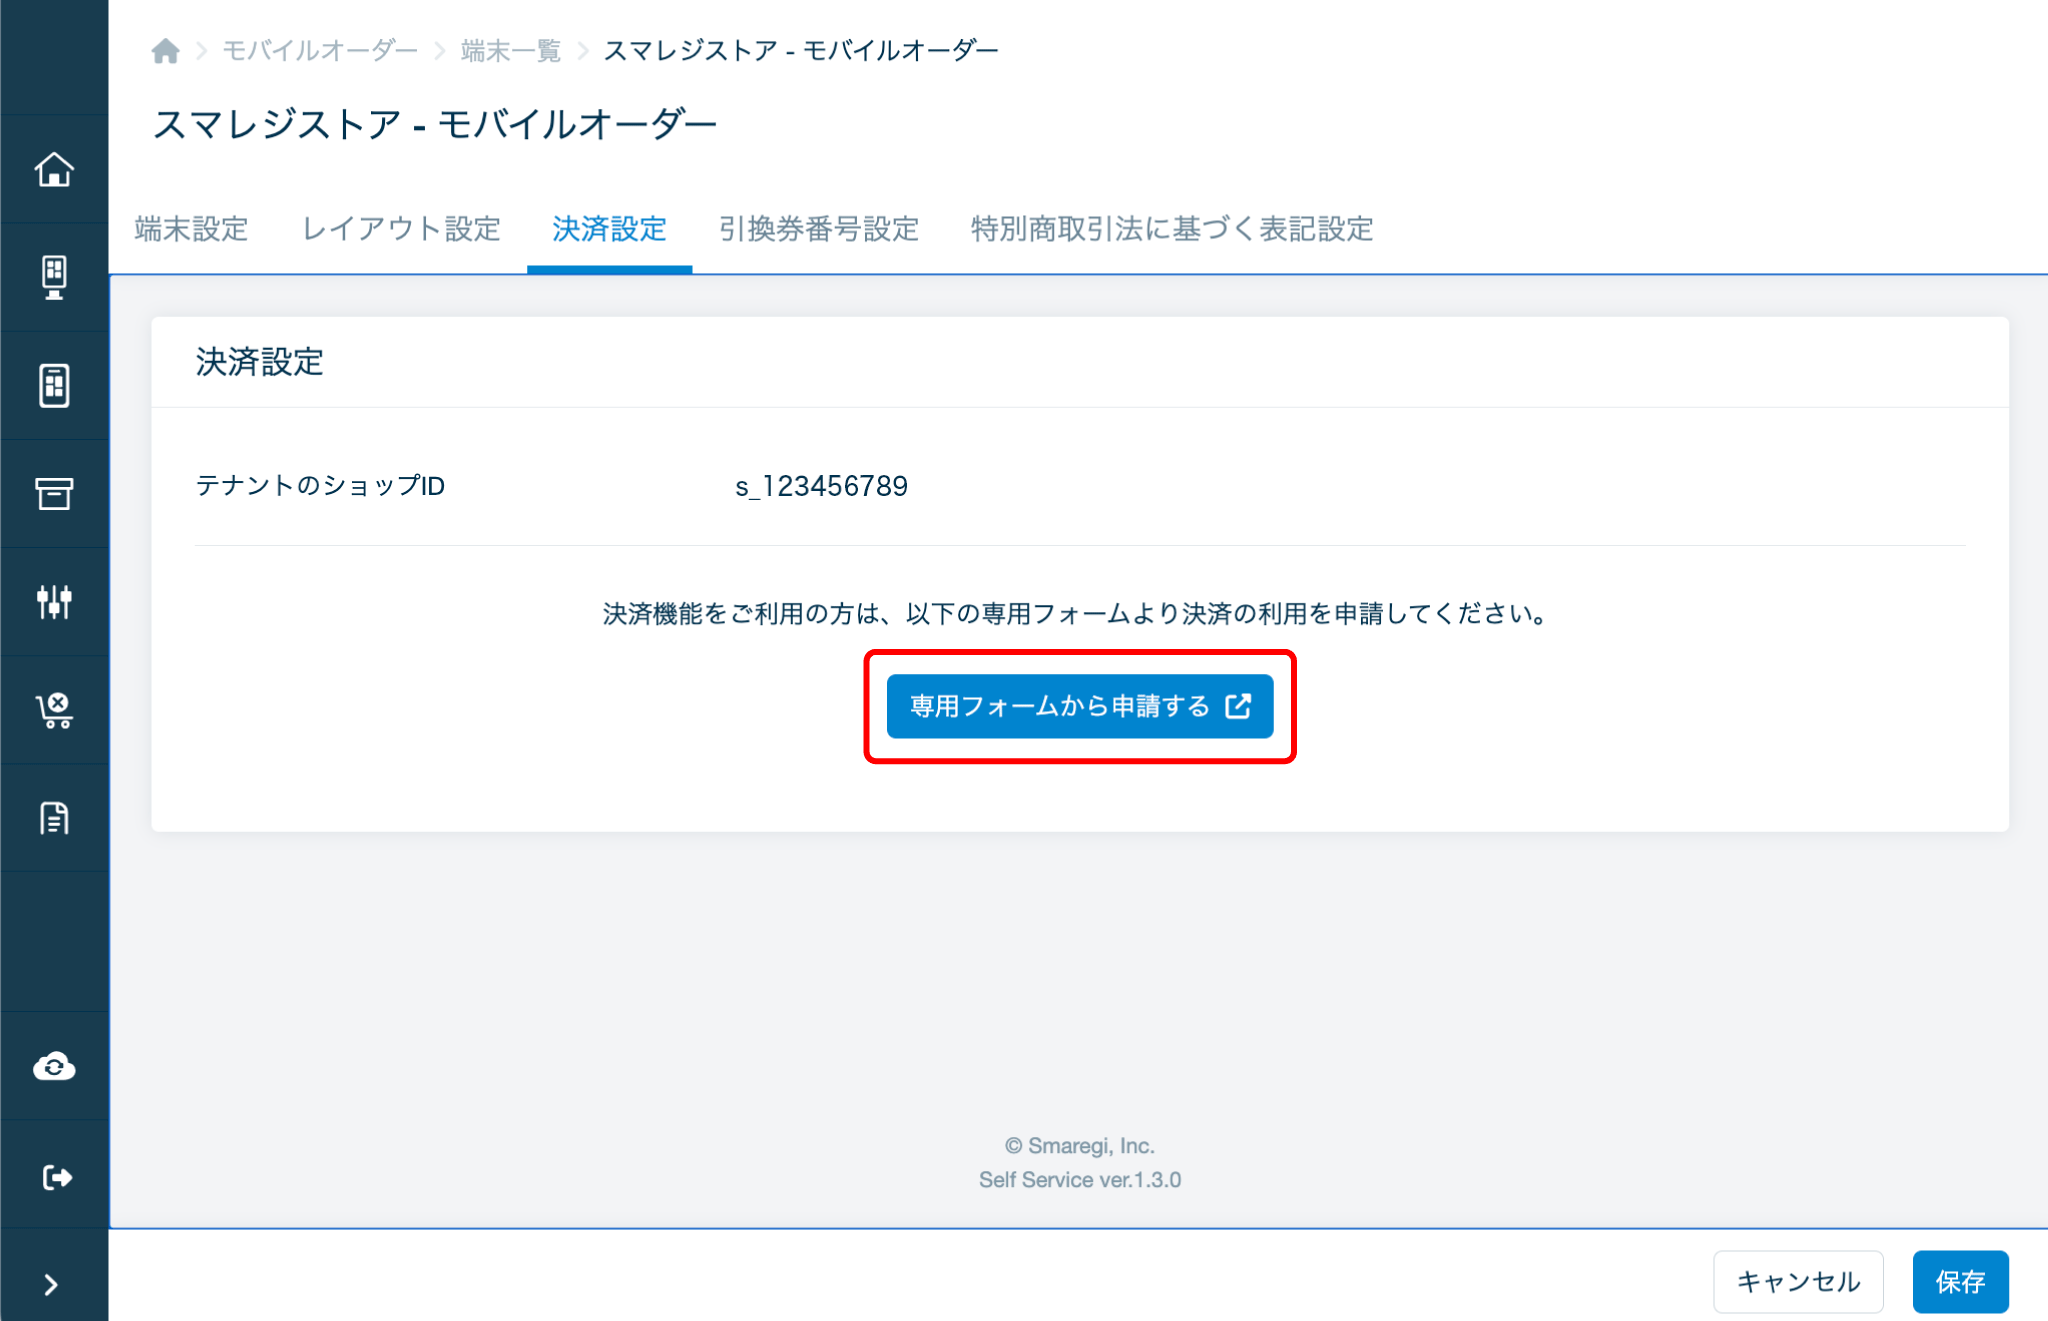Screen dimensions: 2048x1321
Task: Open the Home icon in the sidebar
Action: click(54, 169)
